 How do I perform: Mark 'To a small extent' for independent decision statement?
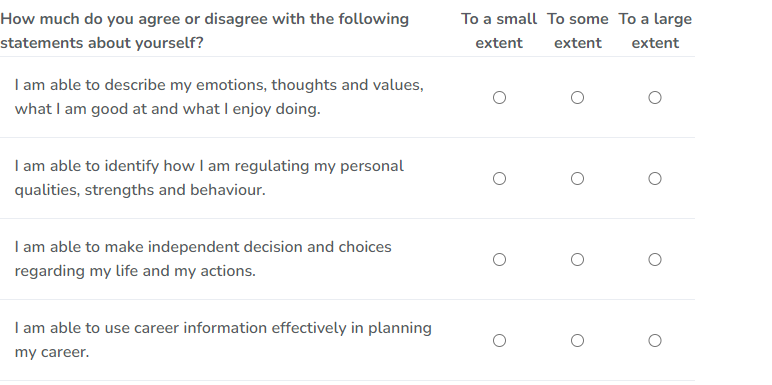499,259
